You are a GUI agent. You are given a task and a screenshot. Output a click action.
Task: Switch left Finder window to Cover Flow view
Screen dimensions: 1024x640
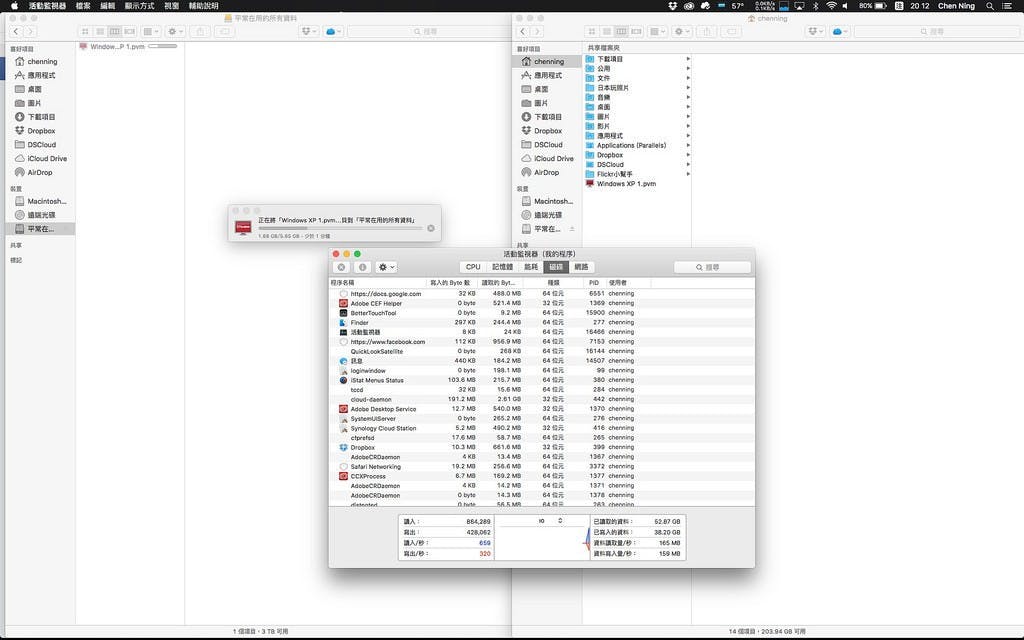point(129,31)
